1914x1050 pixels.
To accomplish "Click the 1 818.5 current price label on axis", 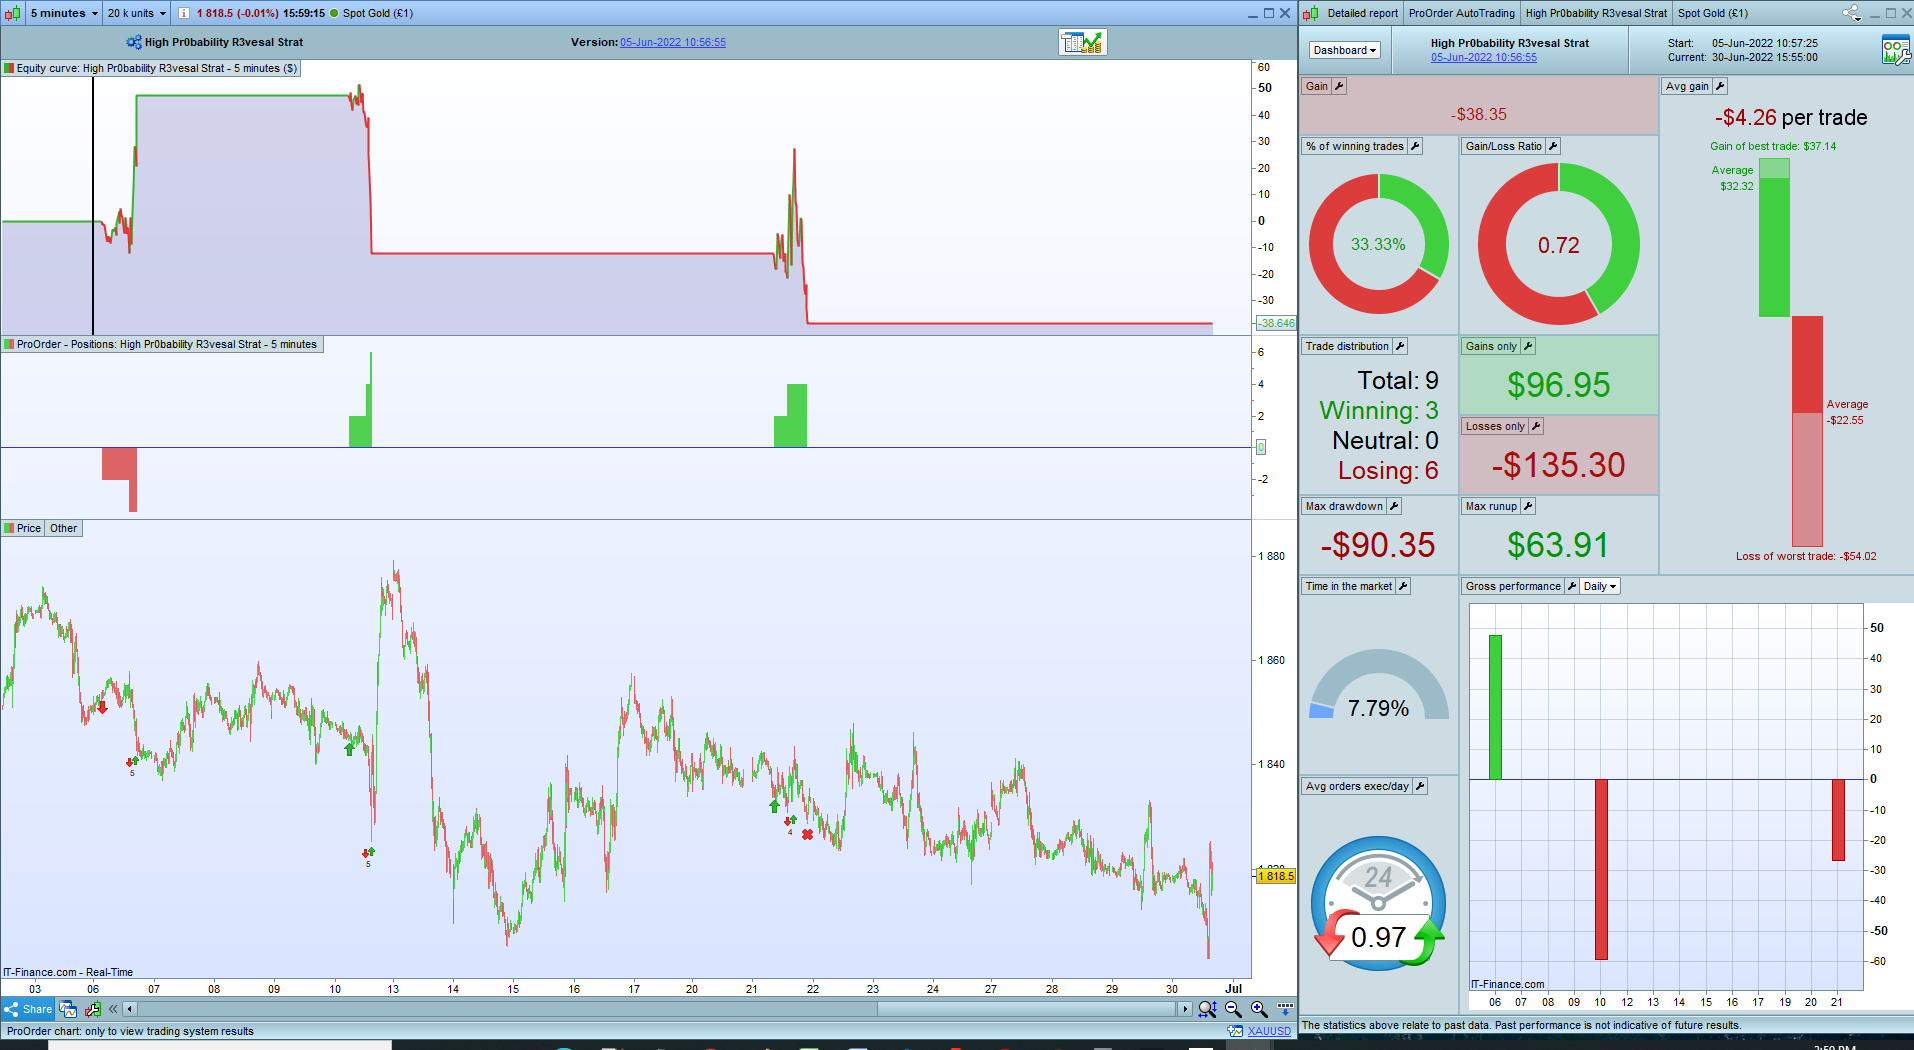I will tap(1276, 876).
